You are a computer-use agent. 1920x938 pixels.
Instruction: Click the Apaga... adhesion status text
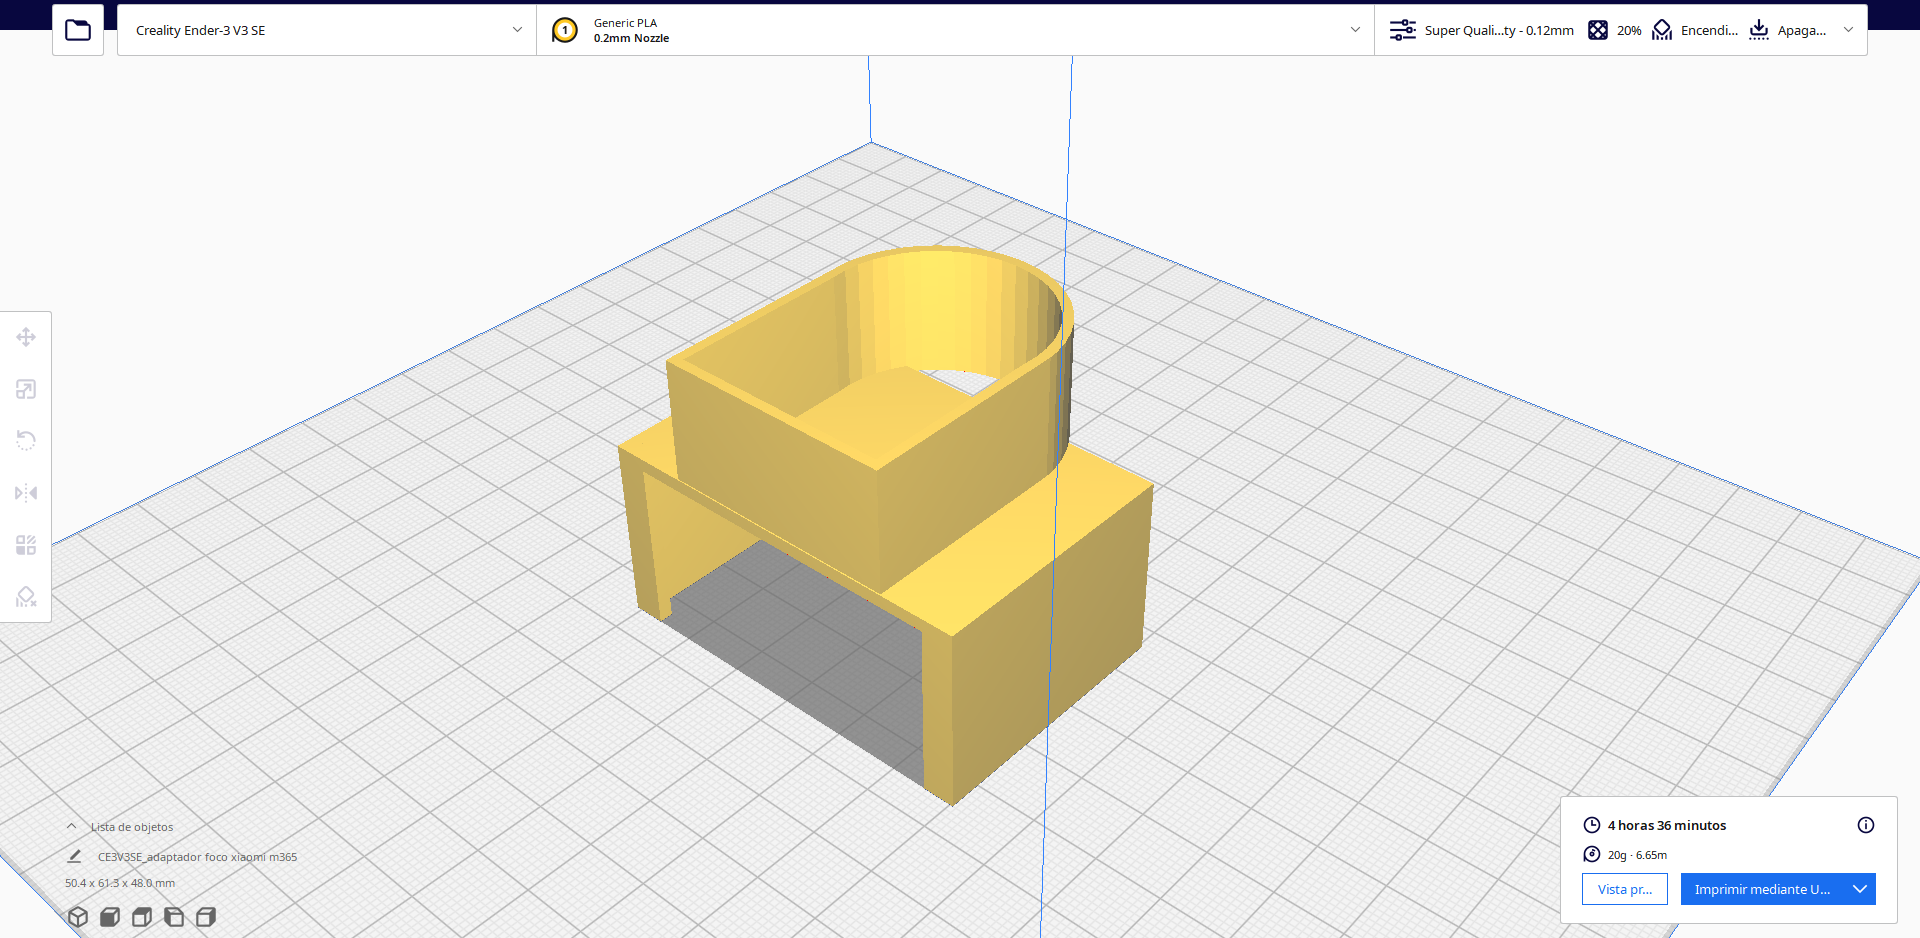tap(1802, 31)
